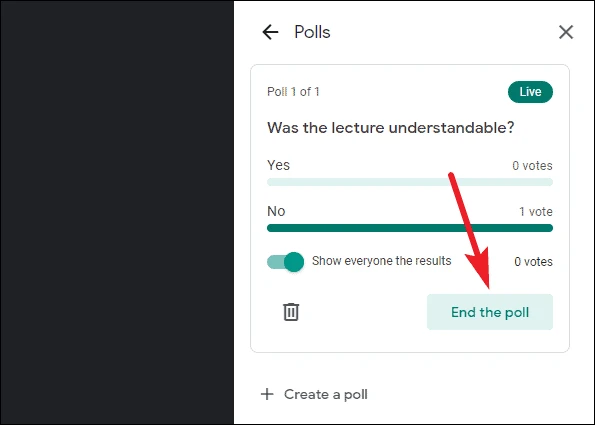Click the Yes answer label

tap(279, 165)
